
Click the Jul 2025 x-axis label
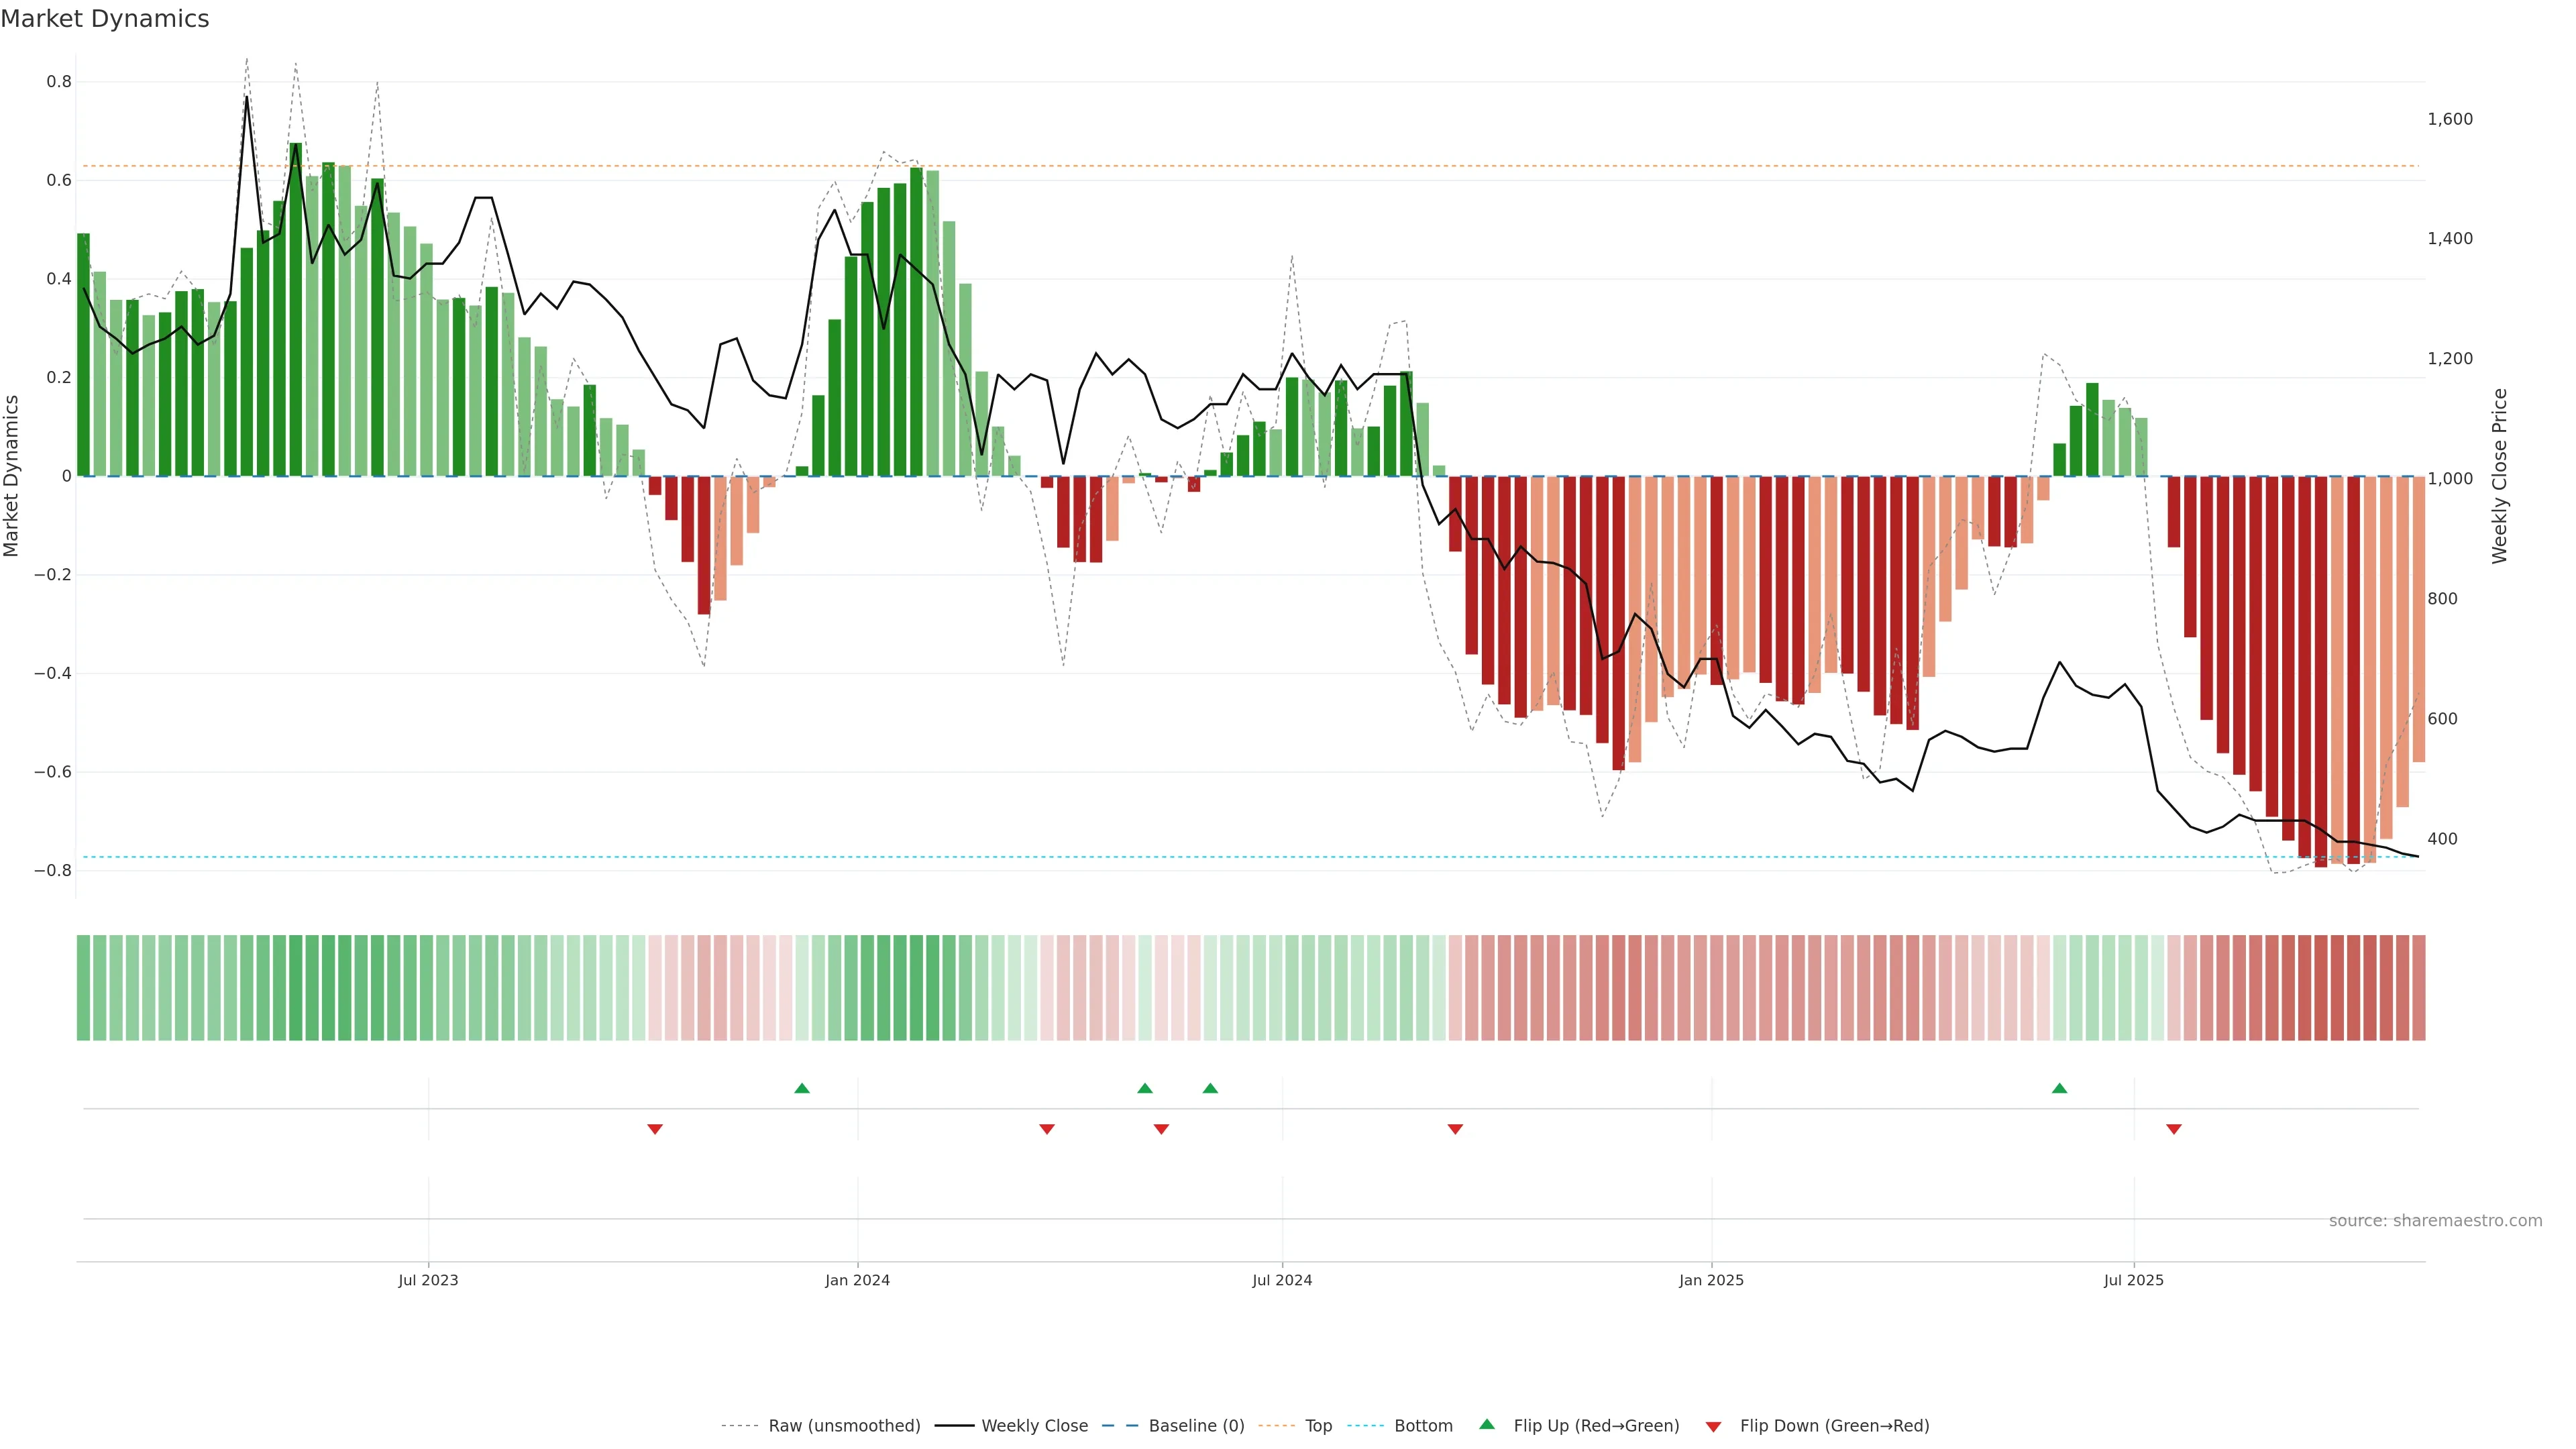(2133, 1280)
